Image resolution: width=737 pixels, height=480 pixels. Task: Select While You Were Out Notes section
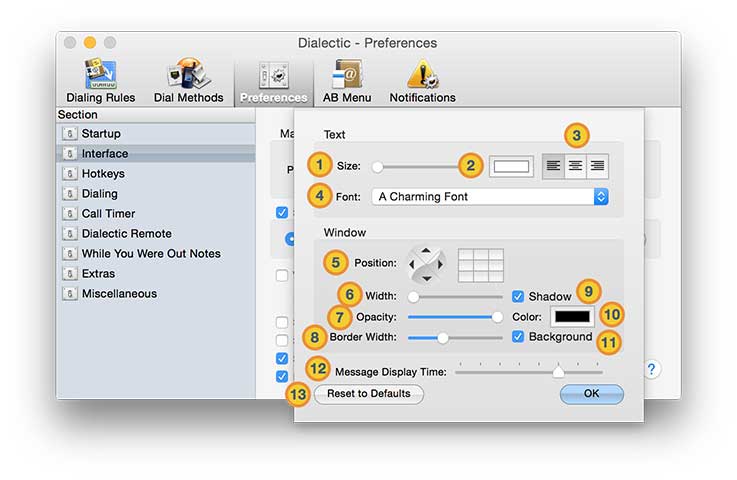(x=156, y=253)
